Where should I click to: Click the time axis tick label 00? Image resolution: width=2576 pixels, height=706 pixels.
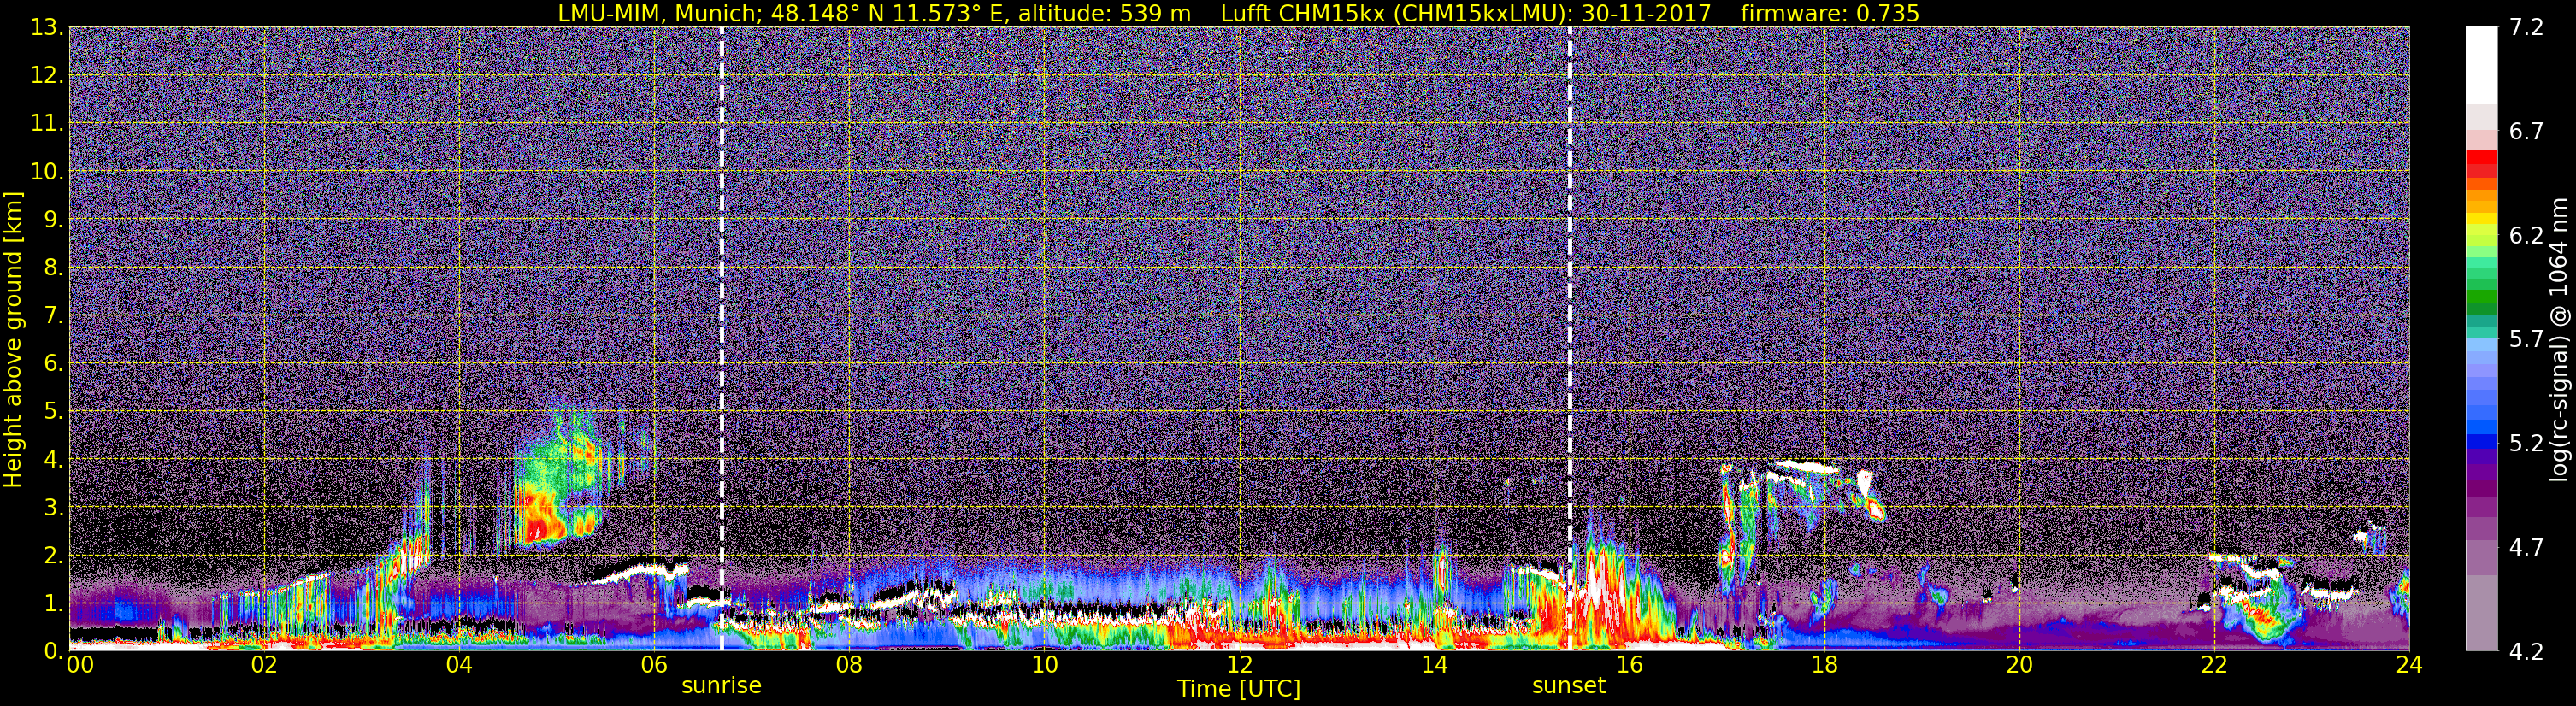tap(80, 666)
